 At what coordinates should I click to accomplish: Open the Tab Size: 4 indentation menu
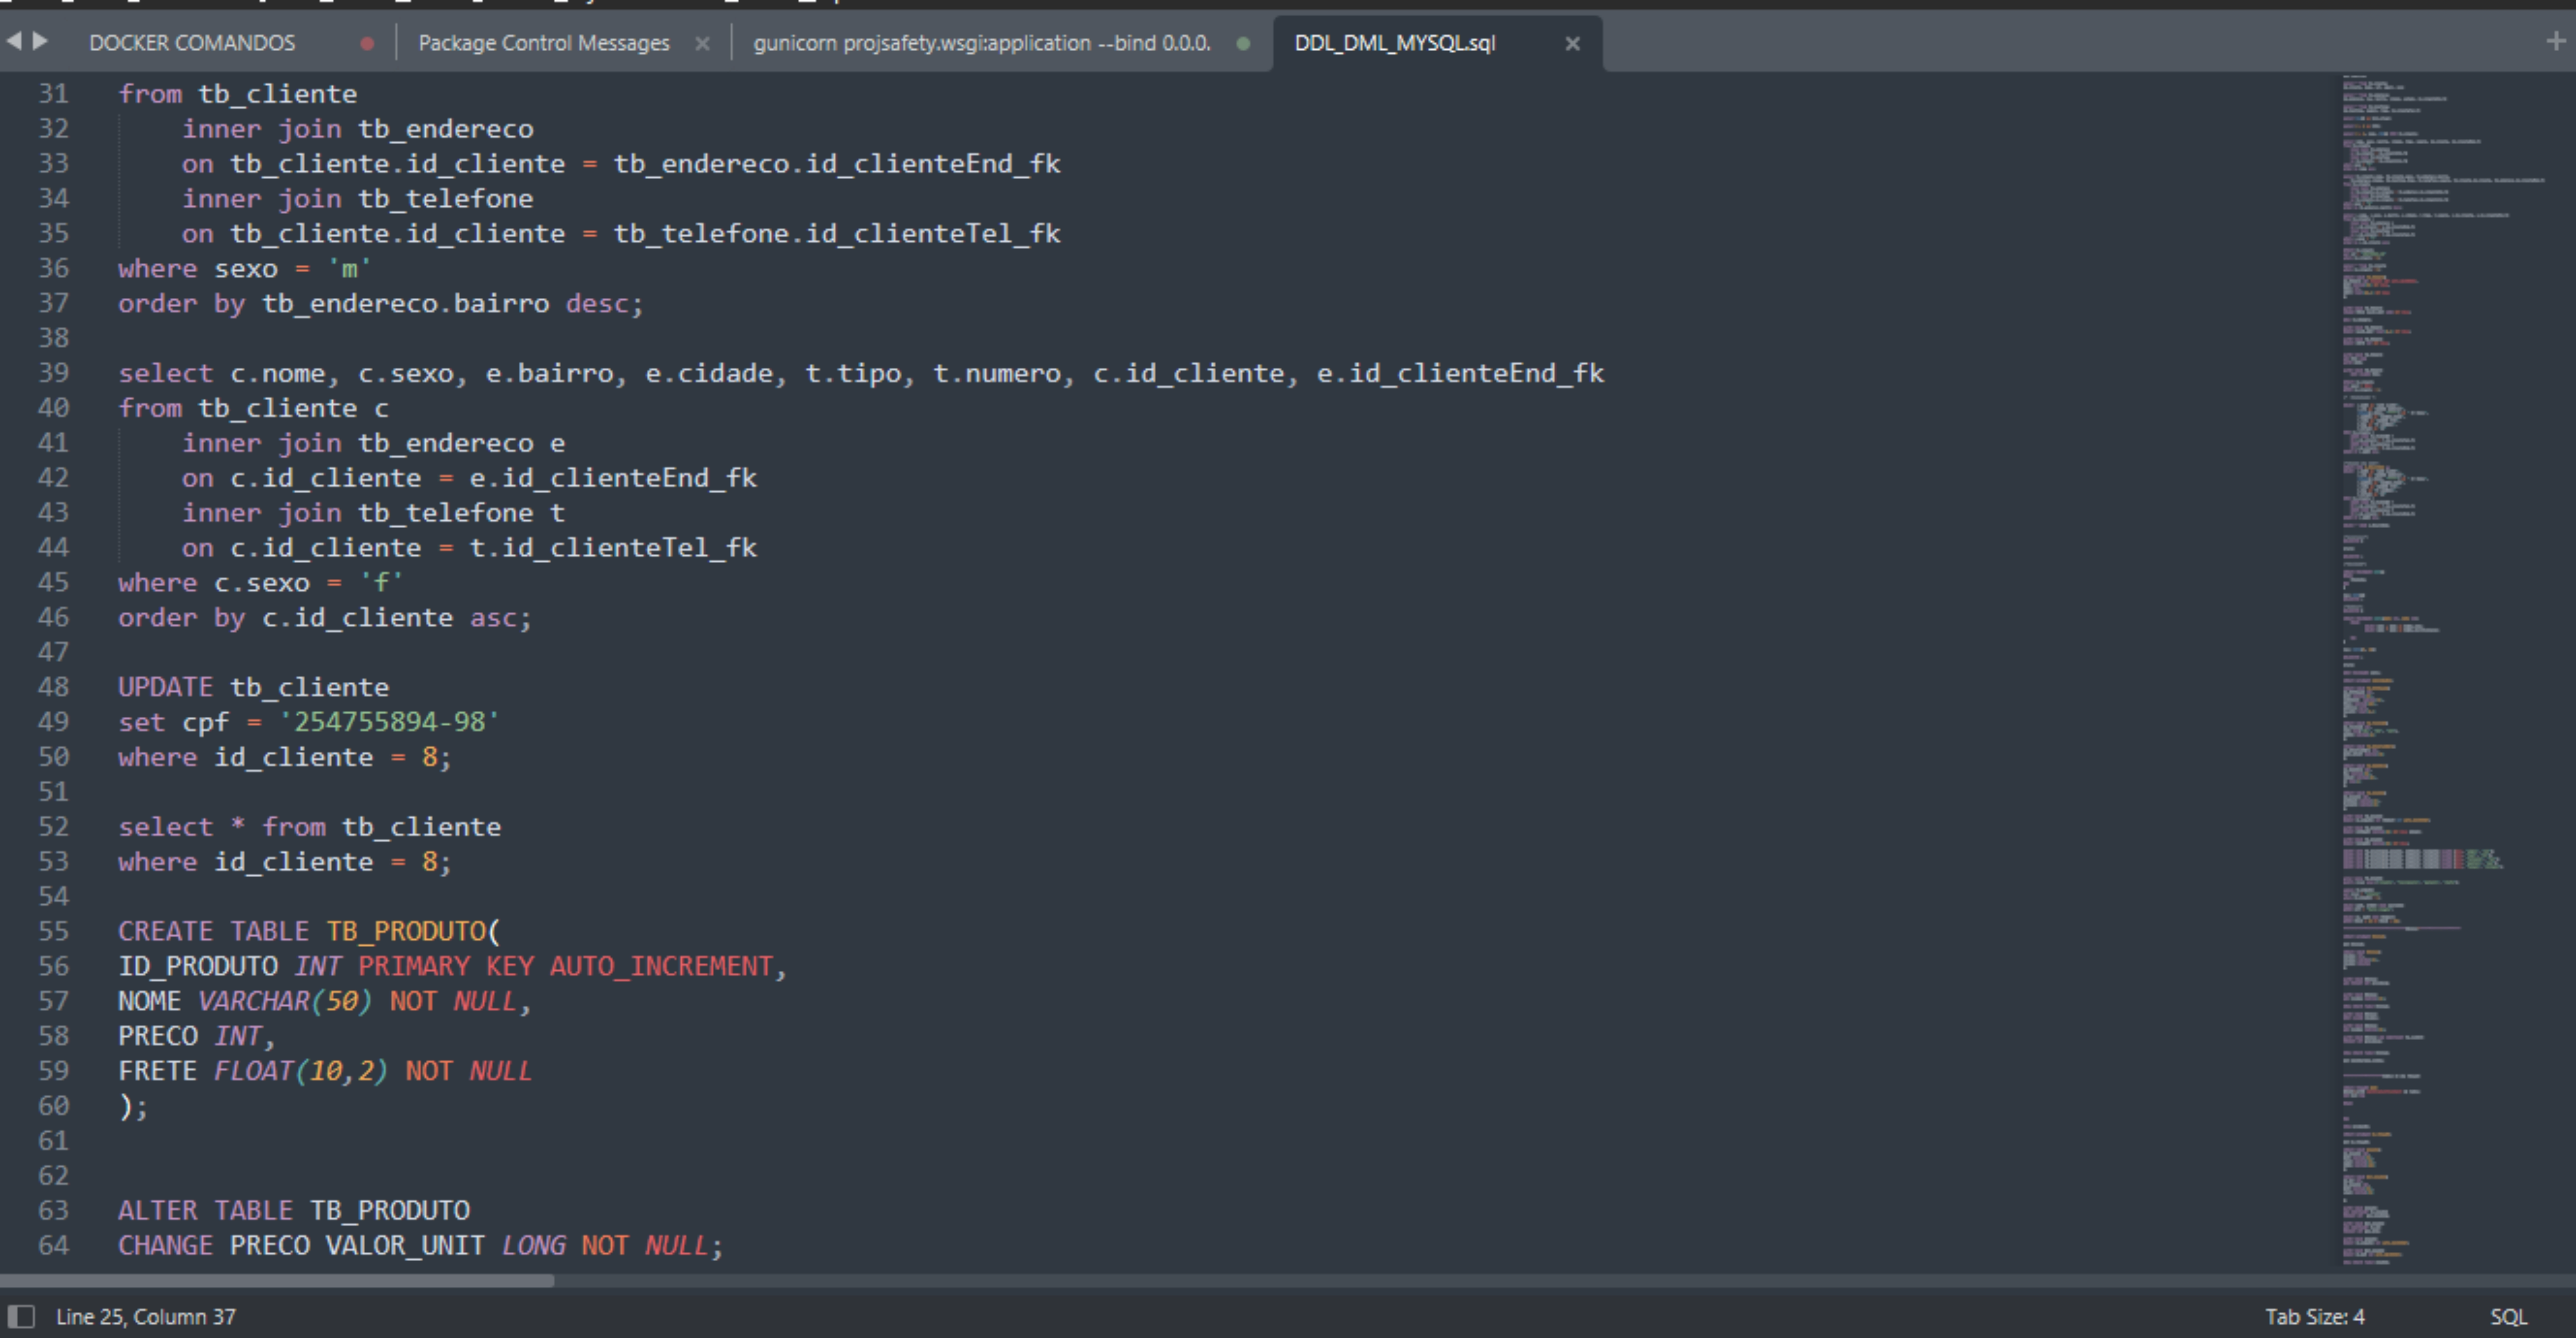tap(2314, 1316)
